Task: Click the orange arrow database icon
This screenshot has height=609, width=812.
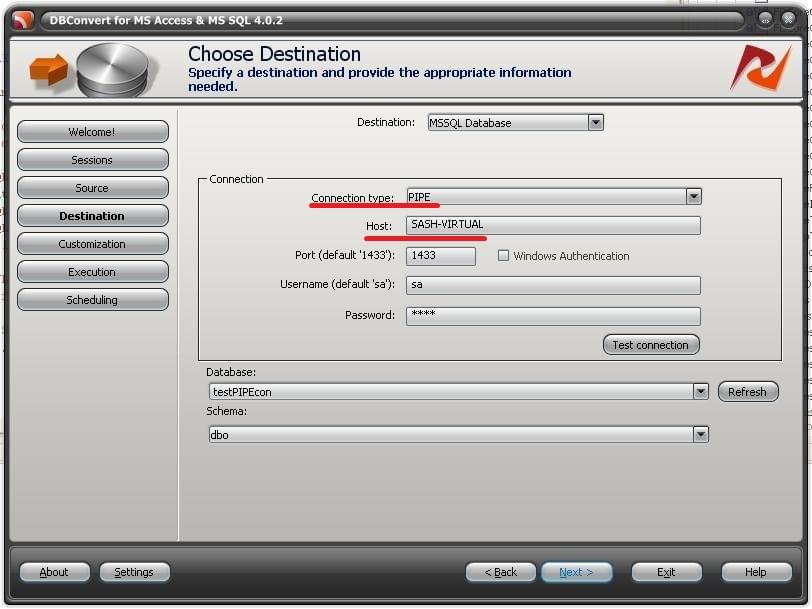Action: pyautogui.click(x=91, y=70)
